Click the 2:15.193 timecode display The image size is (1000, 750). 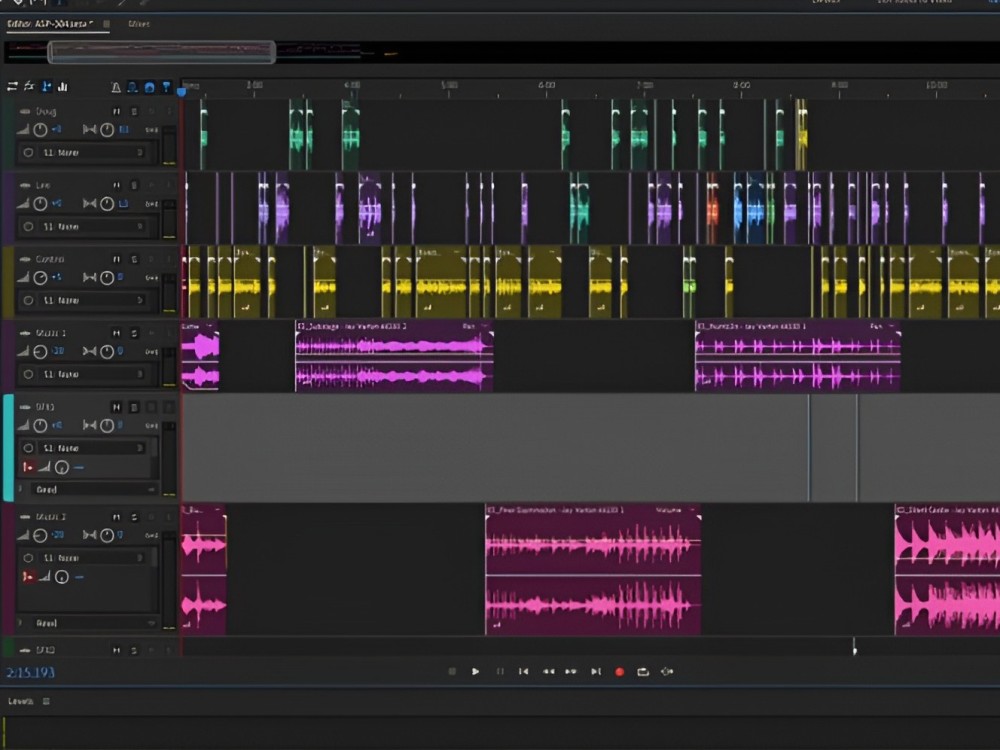pyautogui.click(x=30, y=673)
